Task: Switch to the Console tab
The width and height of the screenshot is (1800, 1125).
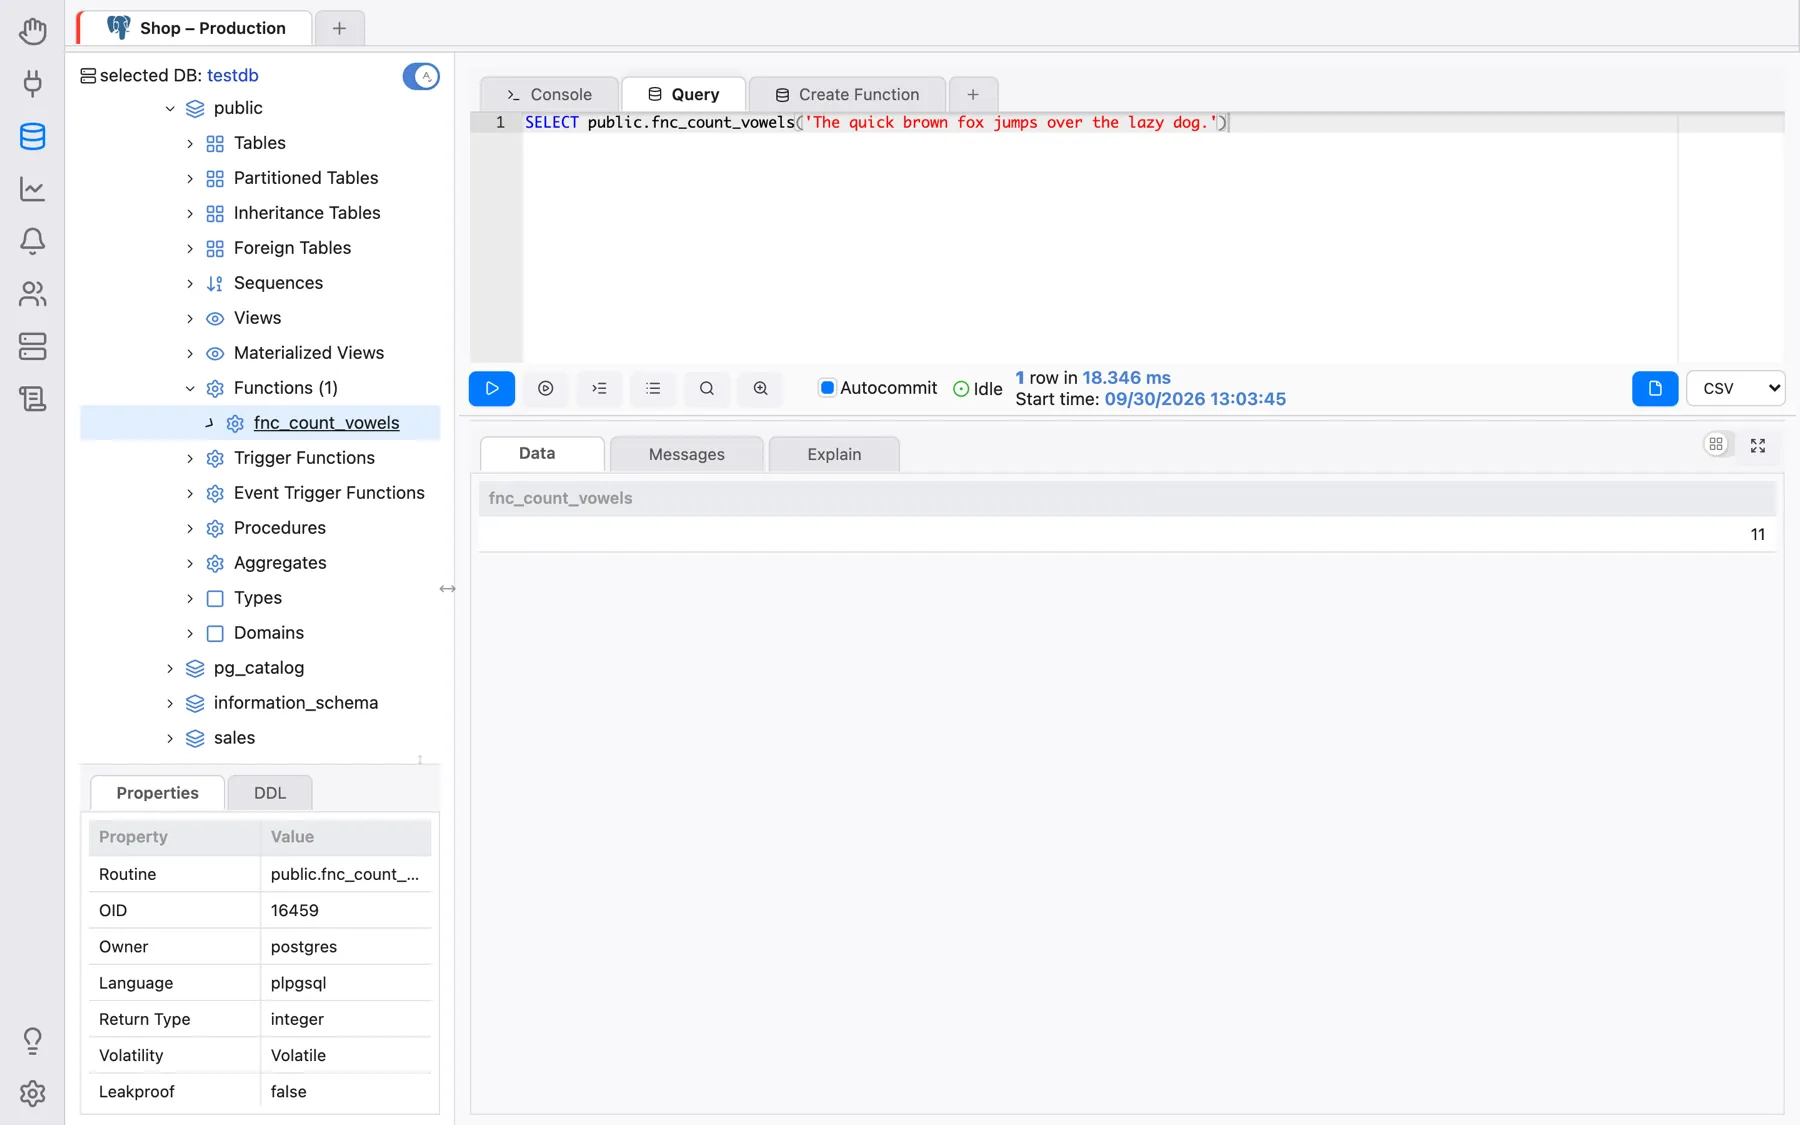Action: tap(550, 94)
